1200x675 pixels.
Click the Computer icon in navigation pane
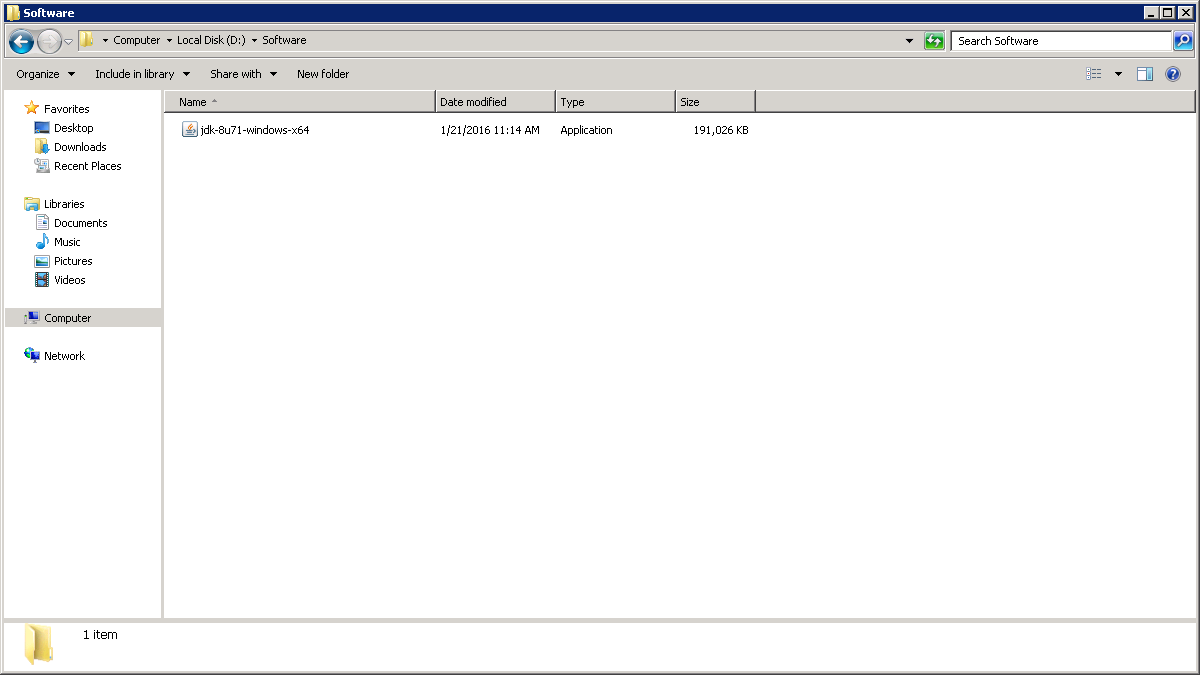[32, 318]
